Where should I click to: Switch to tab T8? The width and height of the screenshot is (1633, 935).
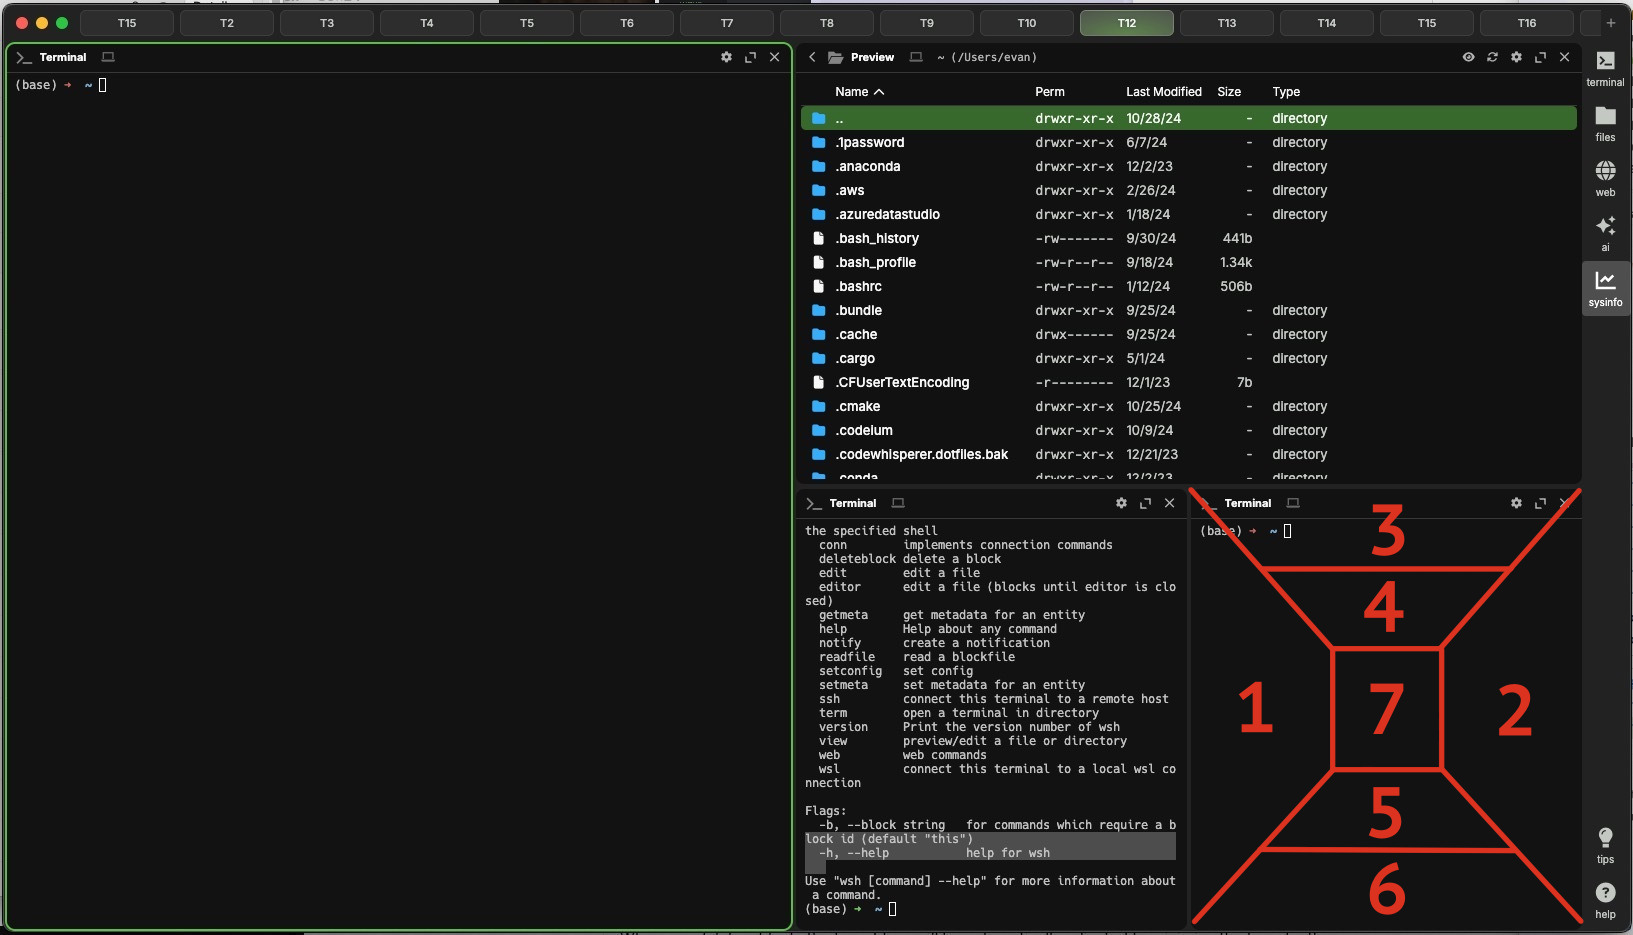pyautogui.click(x=827, y=22)
